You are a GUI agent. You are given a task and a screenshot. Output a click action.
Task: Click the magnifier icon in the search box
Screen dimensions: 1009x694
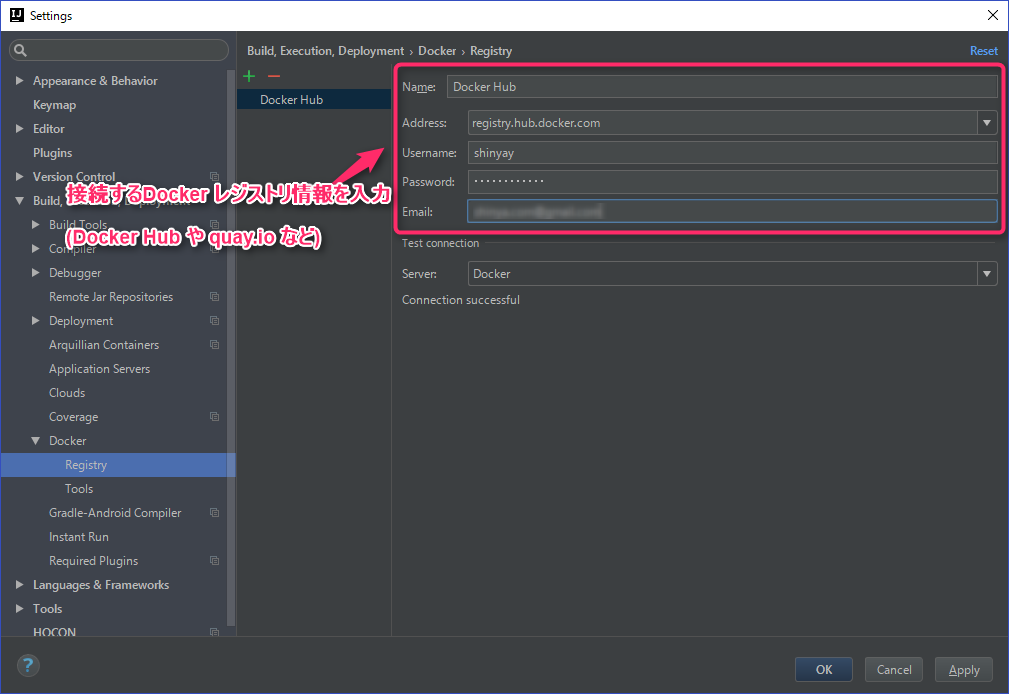[21, 50]
